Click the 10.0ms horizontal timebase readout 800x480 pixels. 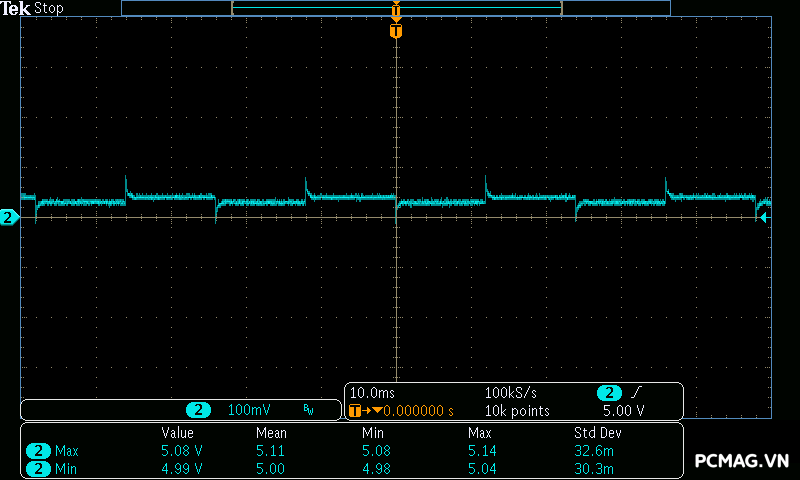click(374, 393)
